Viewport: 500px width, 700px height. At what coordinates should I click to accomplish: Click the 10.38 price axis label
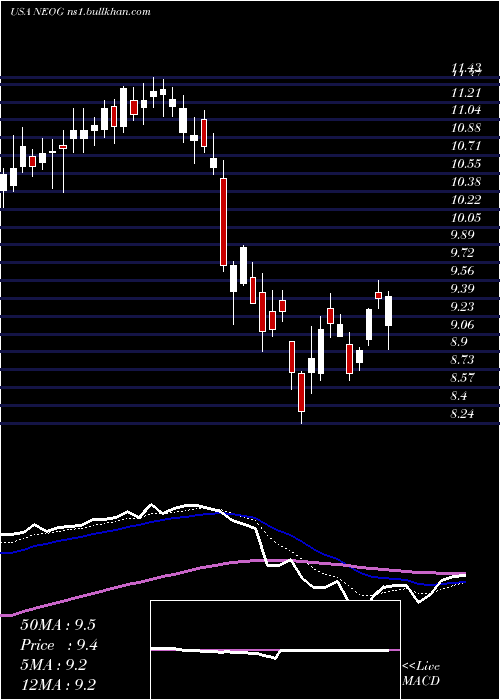[466, 182]
